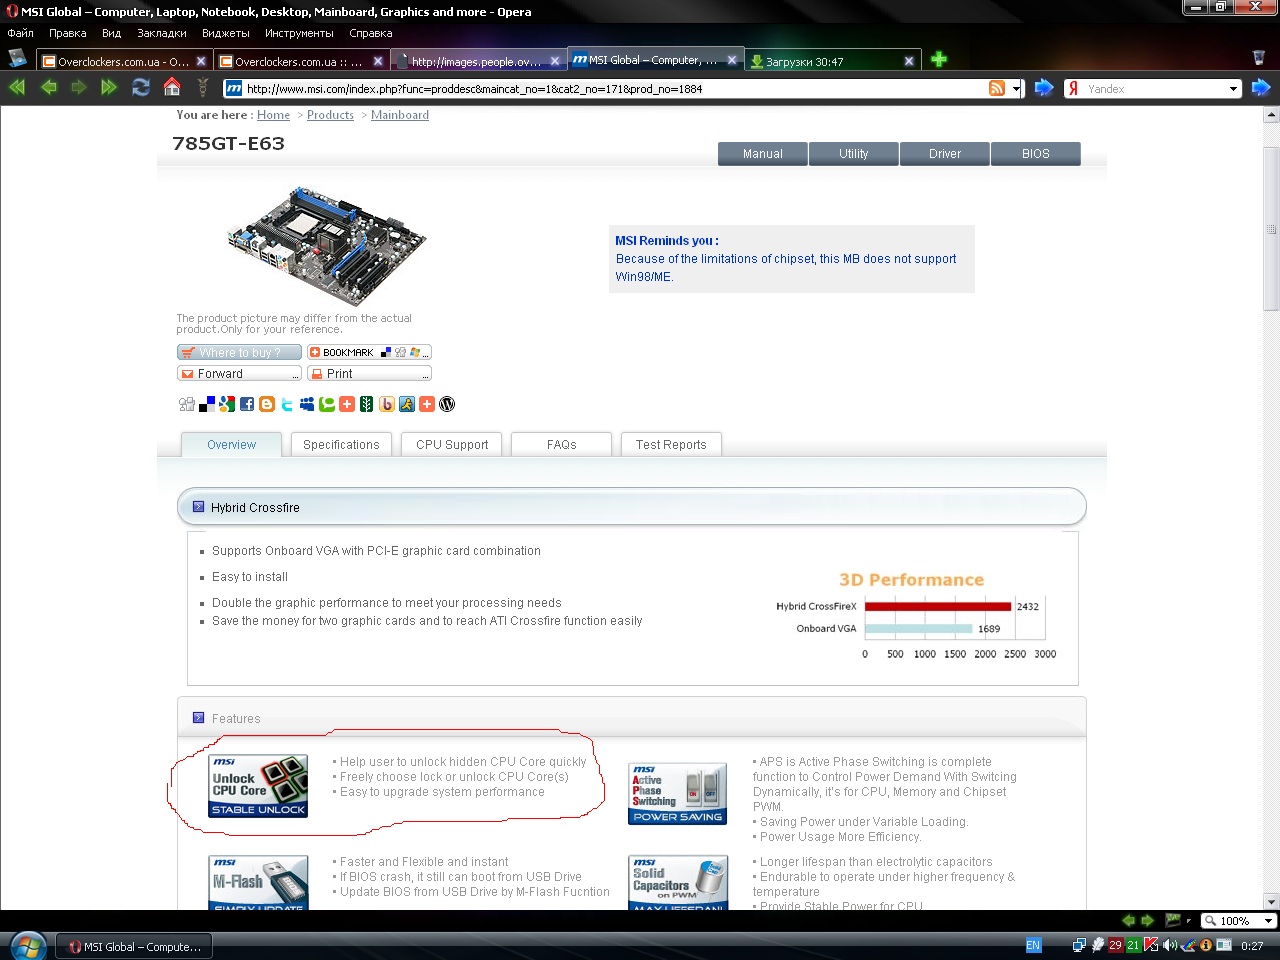Click the Utility button
Viewport: 1280px width, 960px height.
854,154
